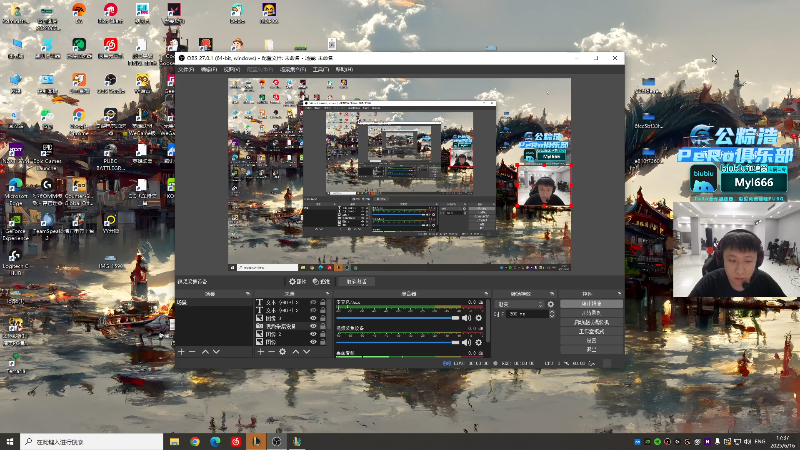Move the scene down in the Scenes dock
Screen dimensions: 800x450
[x=216, y=352]
